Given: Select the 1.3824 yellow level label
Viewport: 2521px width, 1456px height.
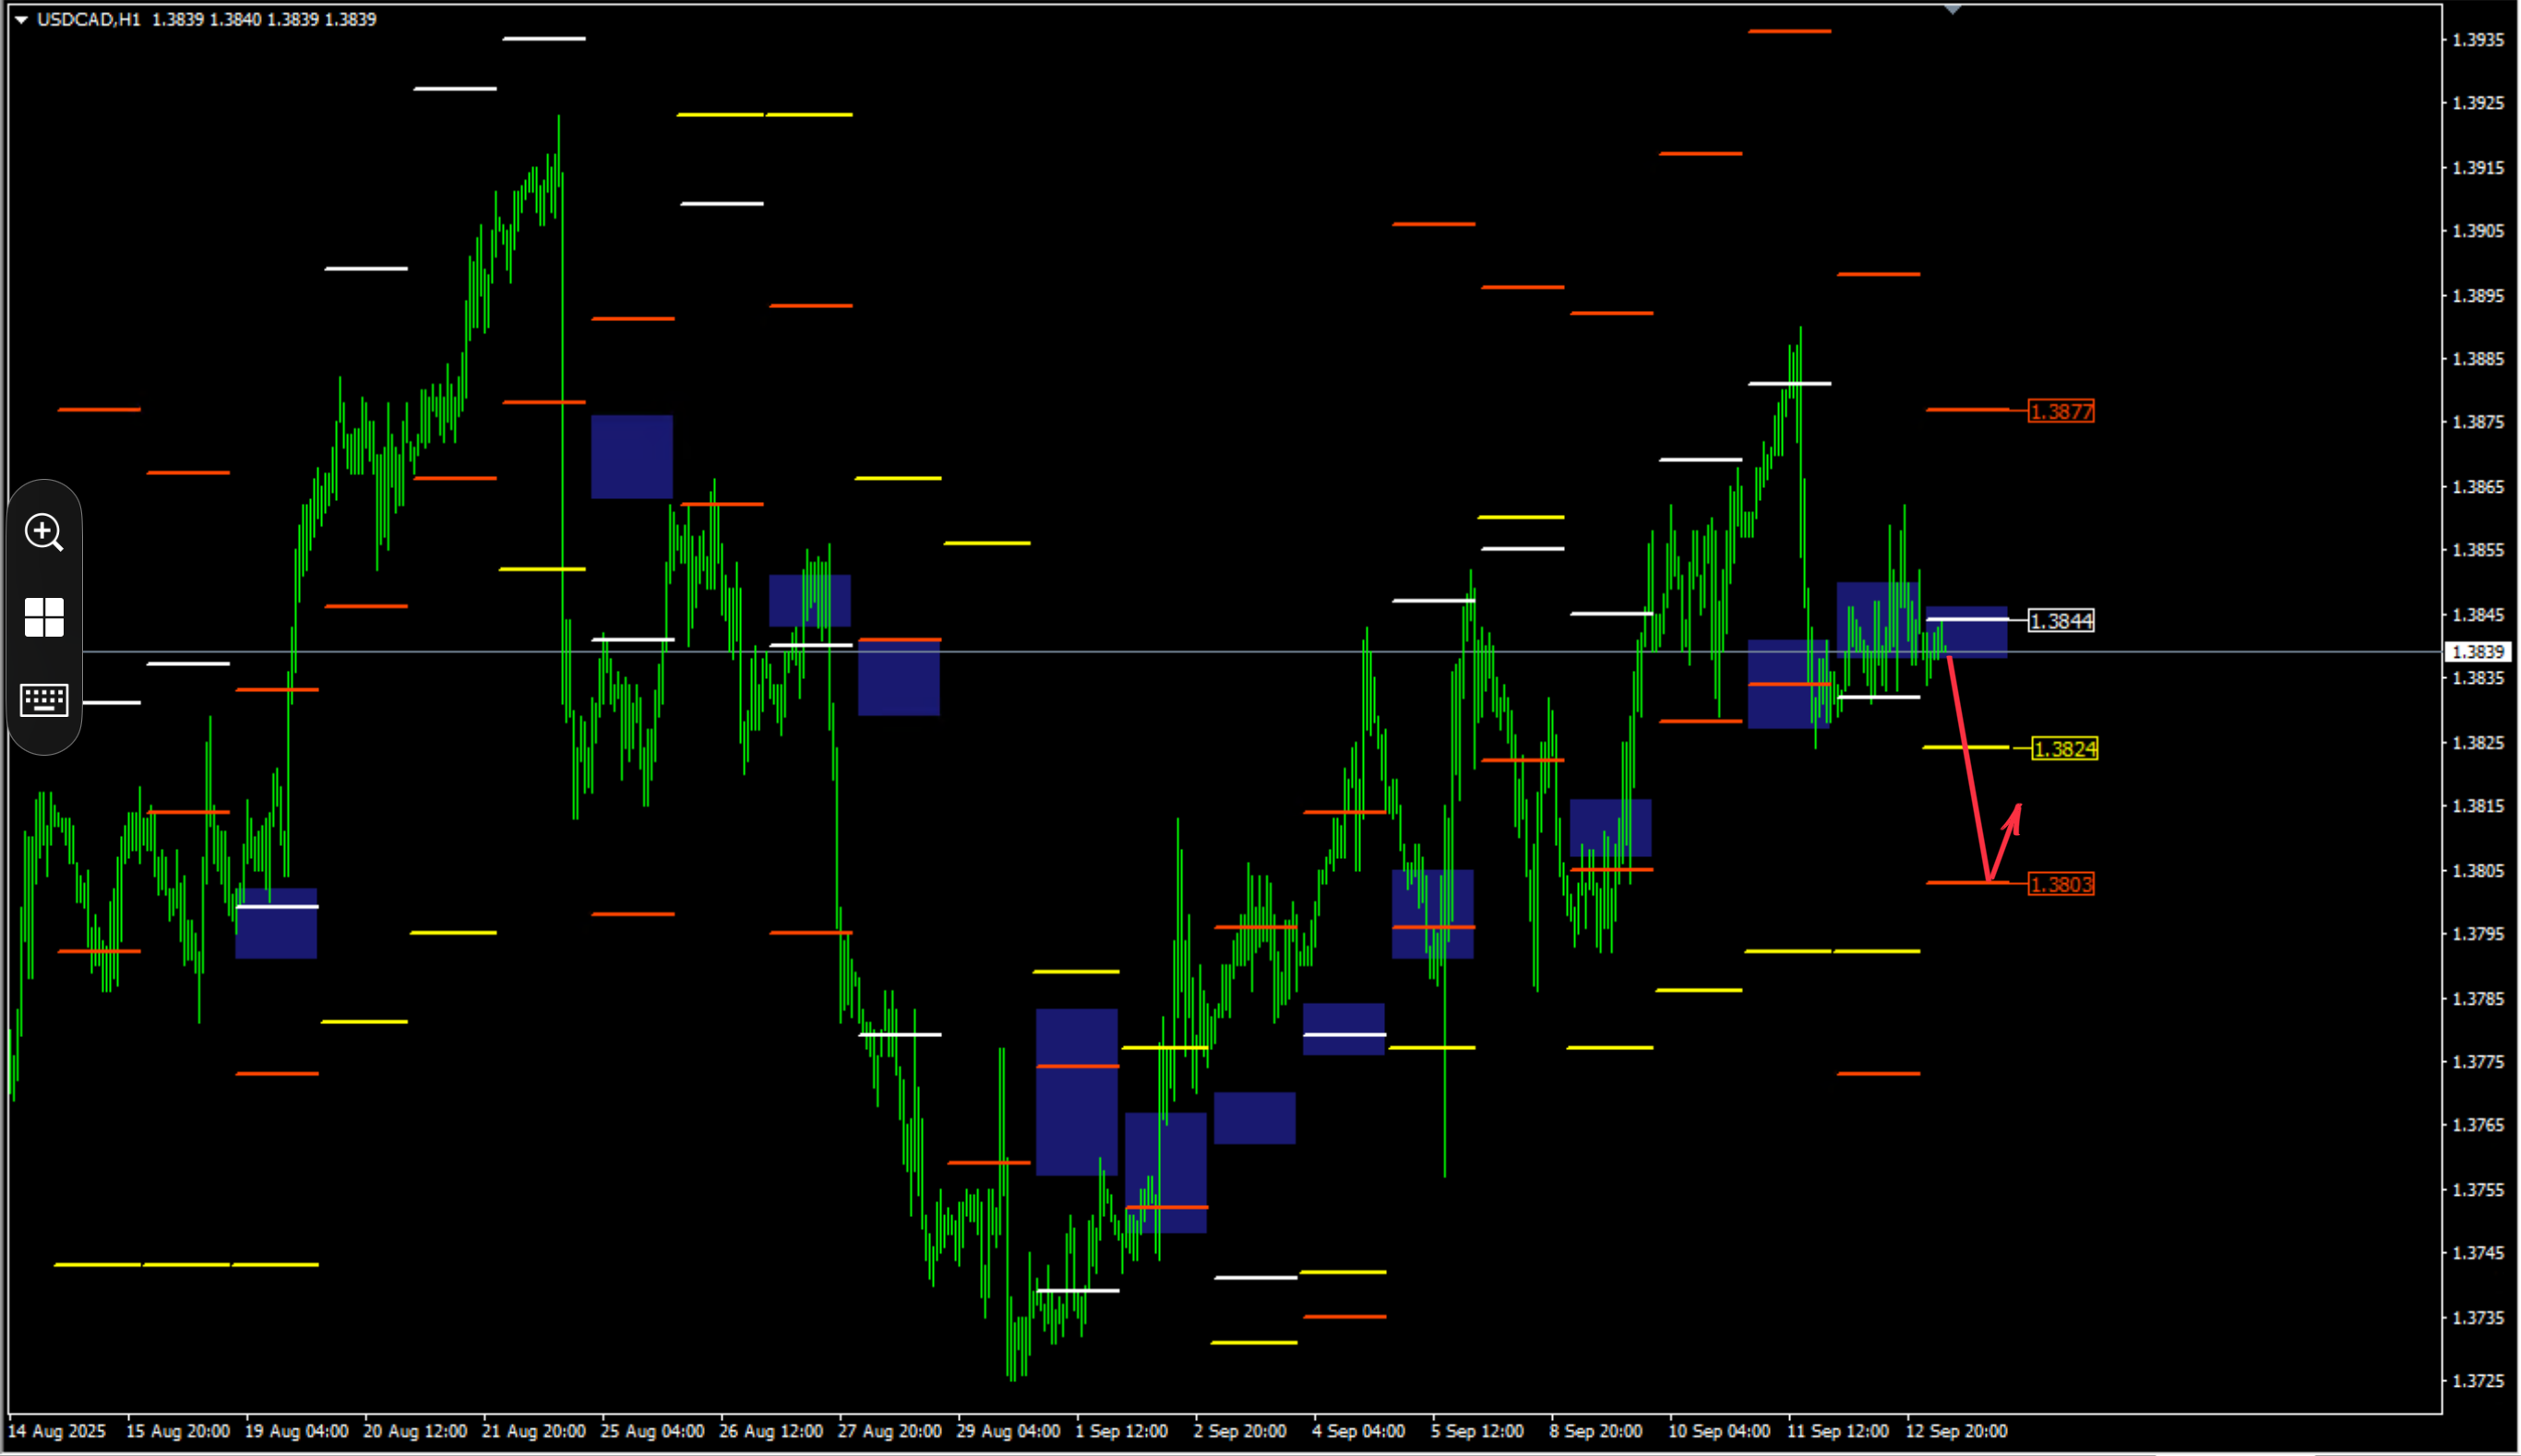Looking at the screenshot, I should (x=2064, y=749).
